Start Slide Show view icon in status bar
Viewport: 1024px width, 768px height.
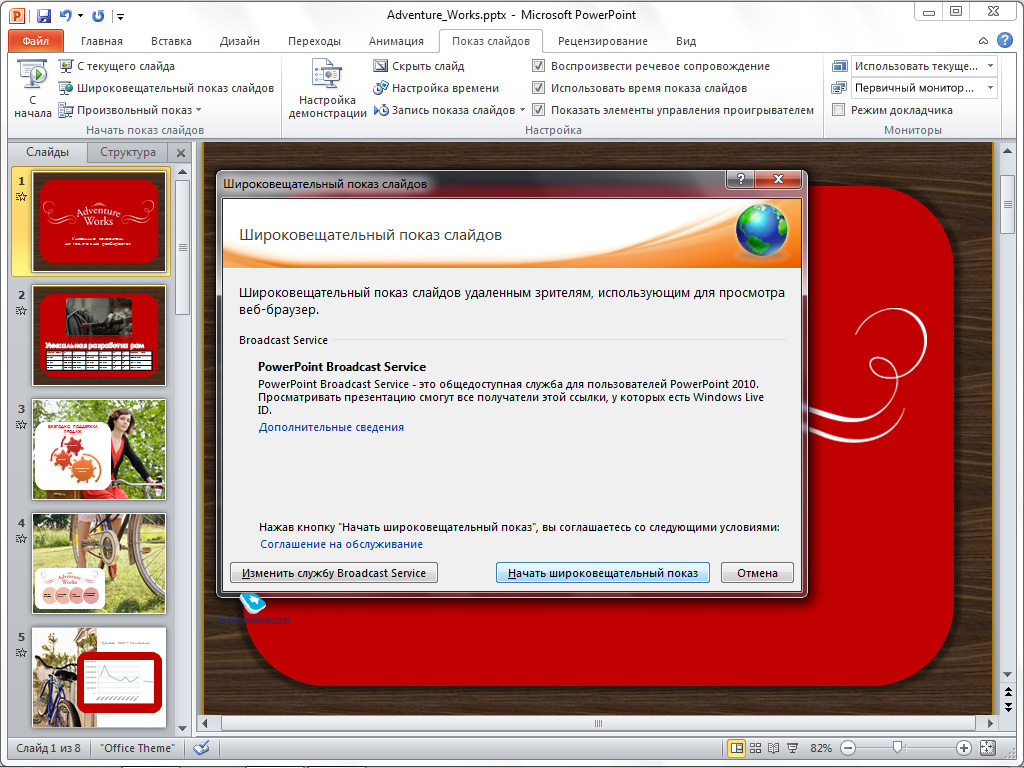(x=792, y=748)
